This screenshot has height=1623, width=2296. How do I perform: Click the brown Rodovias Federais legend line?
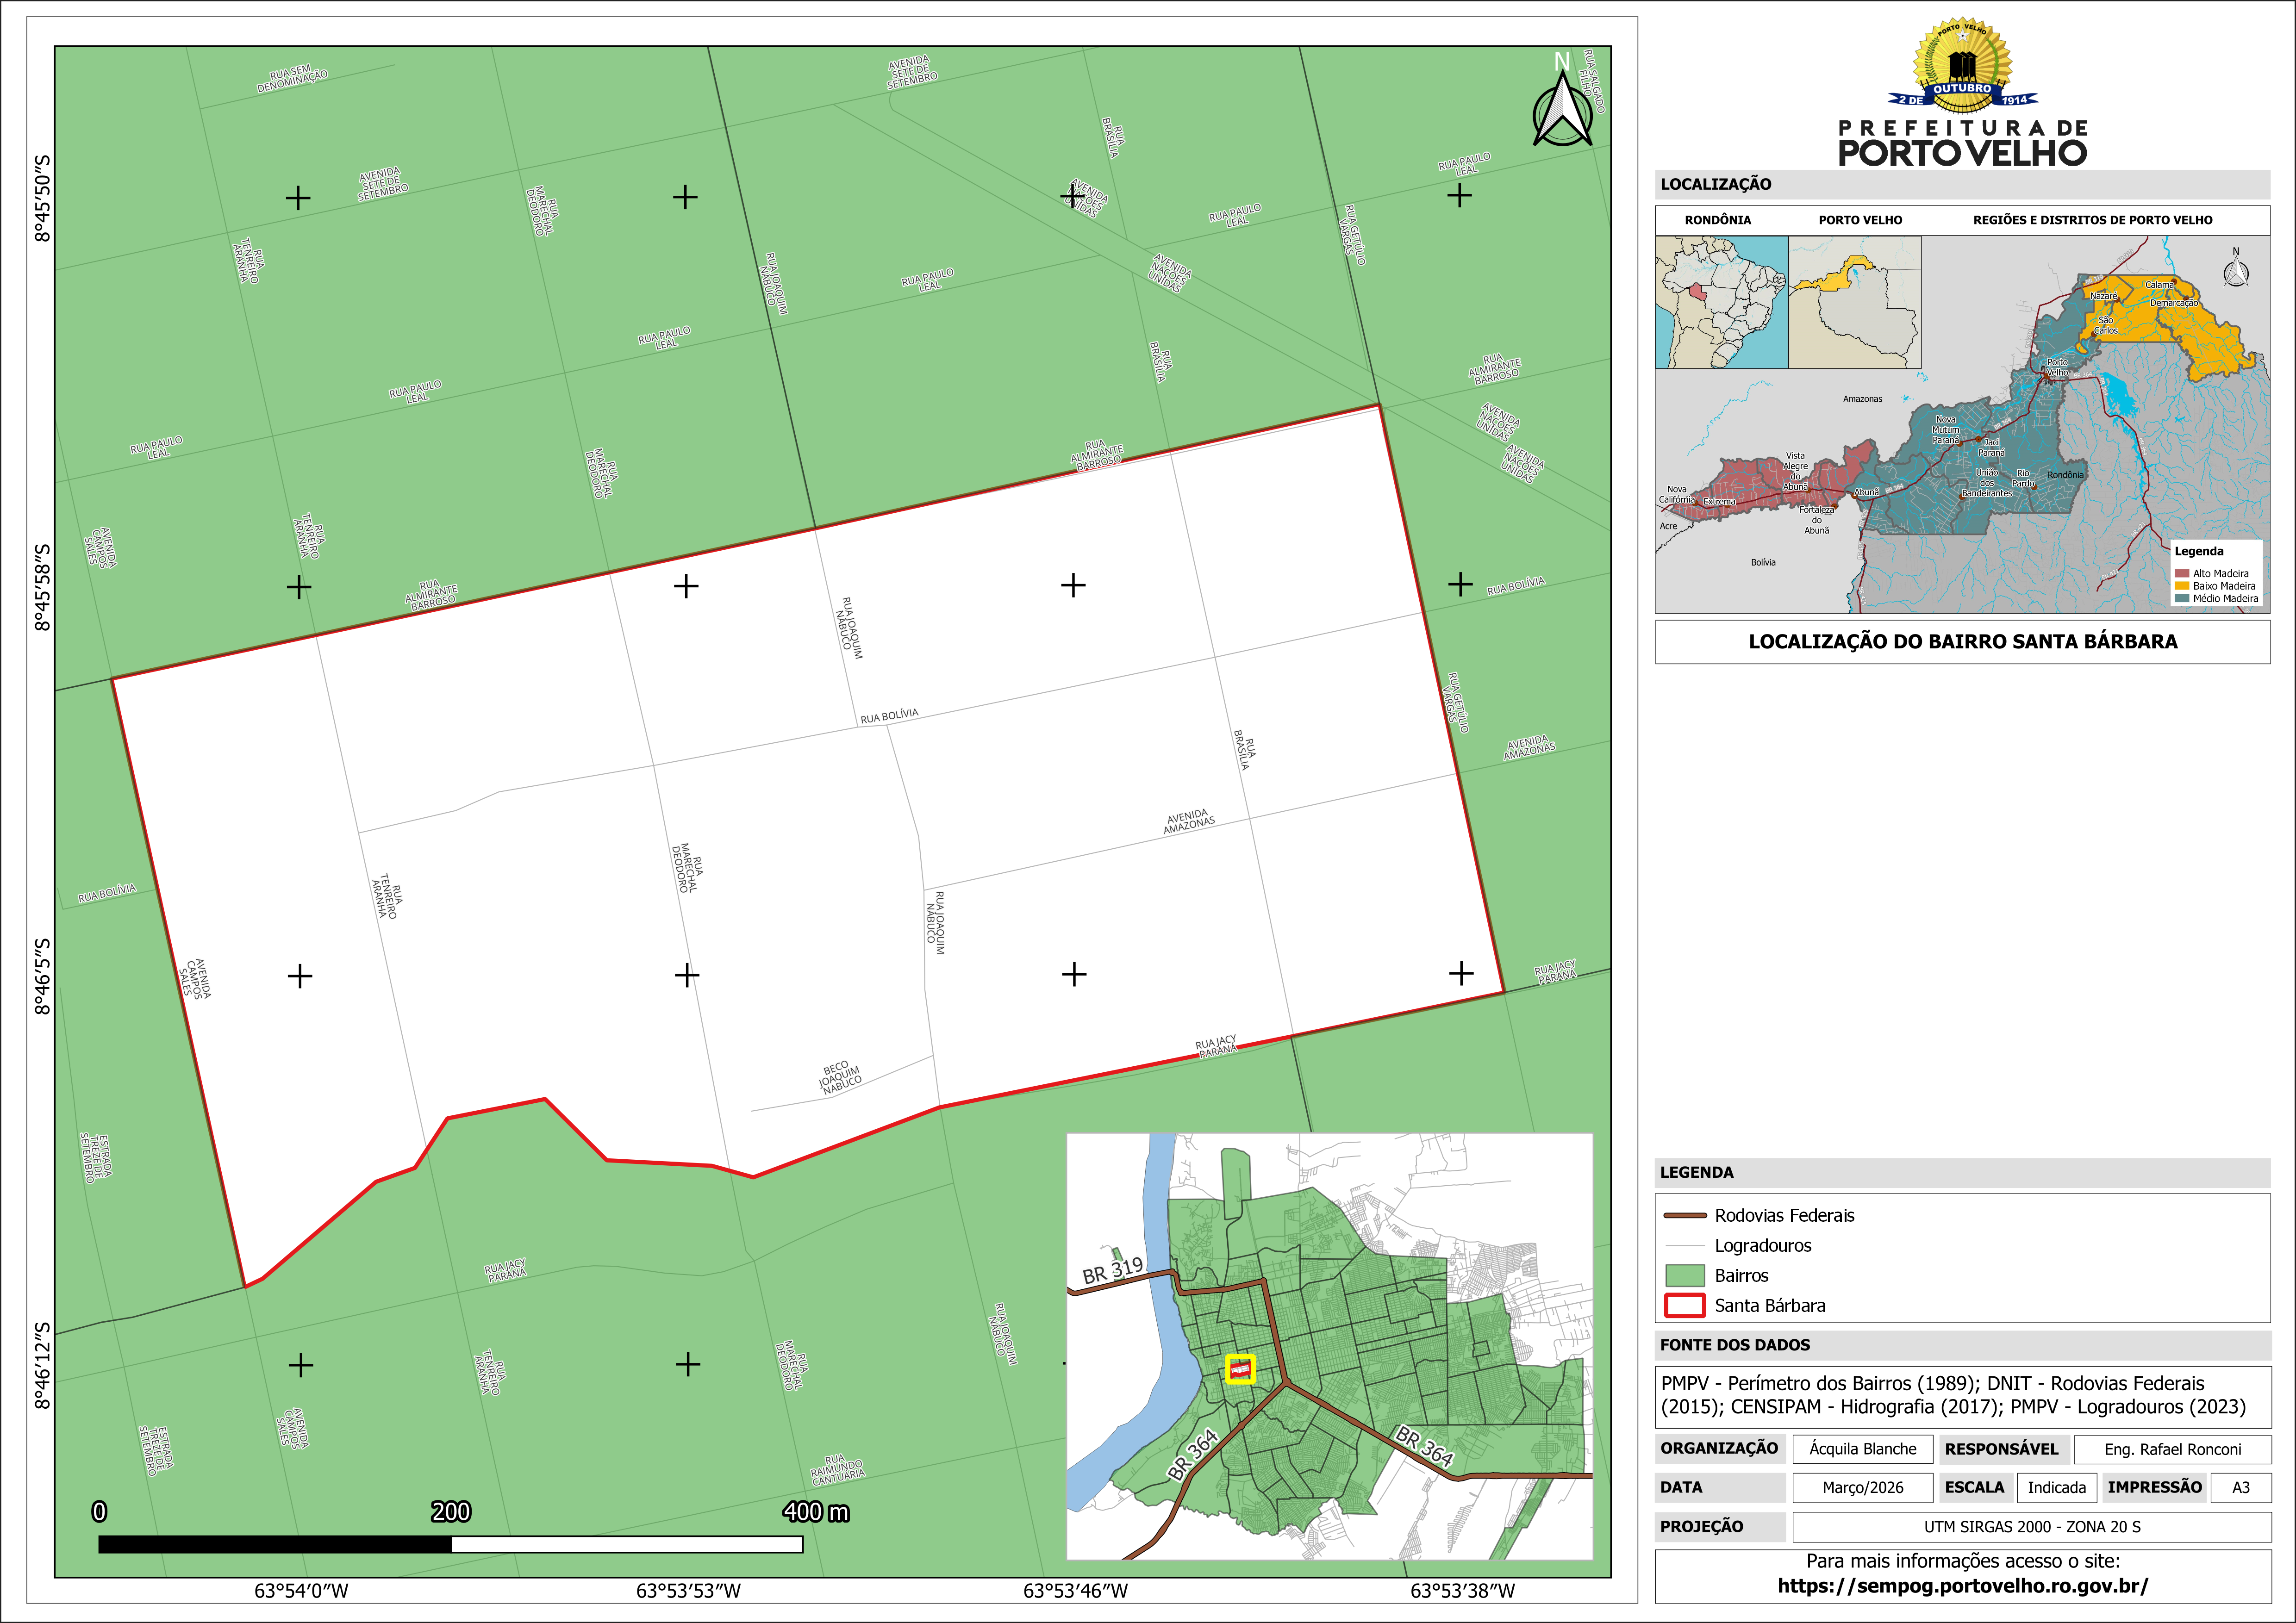1685,1215
